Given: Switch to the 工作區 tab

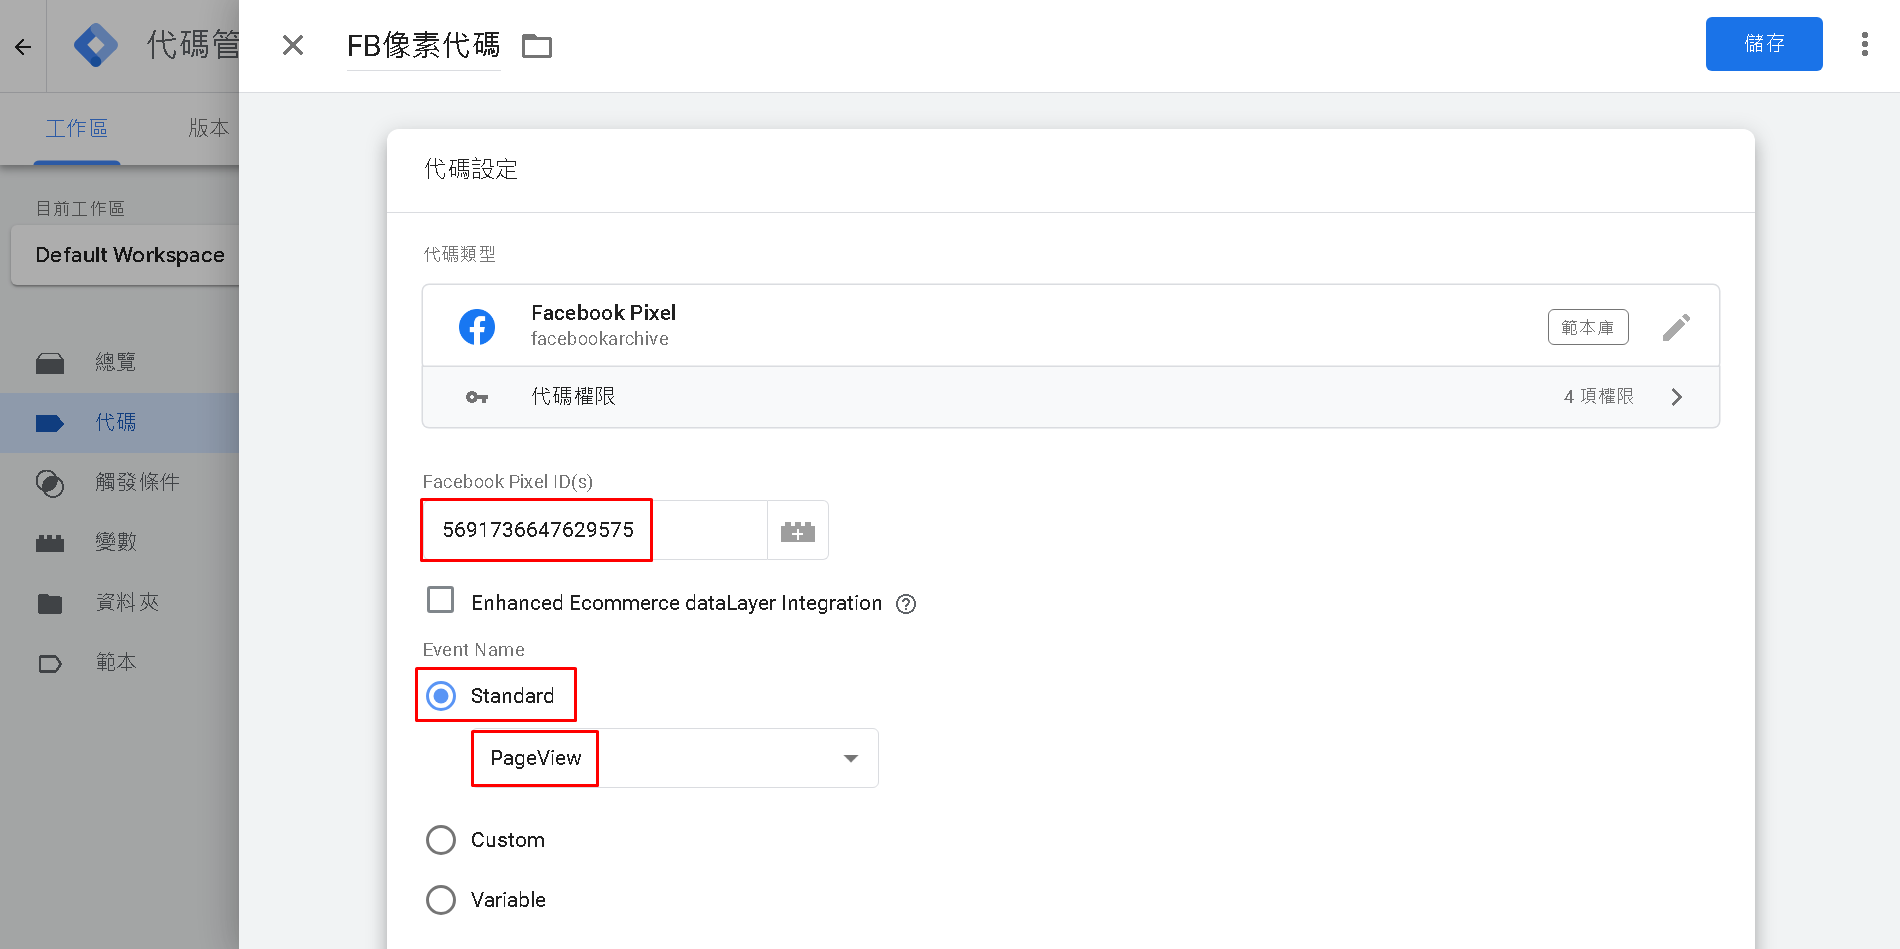Looking at the screenshot, I should point(77,128).
